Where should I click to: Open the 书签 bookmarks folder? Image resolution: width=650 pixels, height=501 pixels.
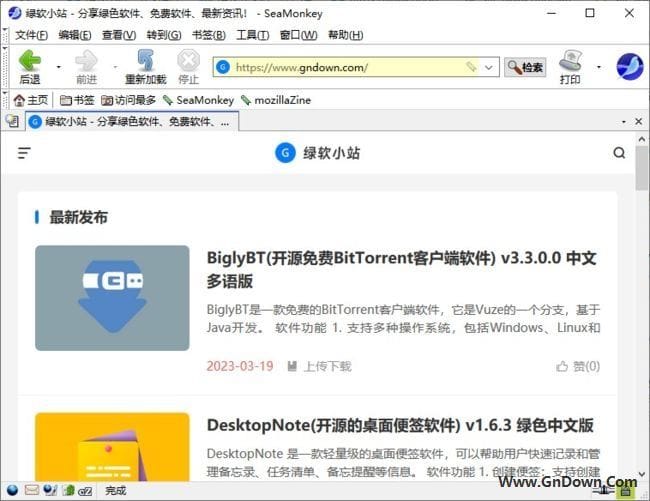pyautogui.click(x=77, y=100)
